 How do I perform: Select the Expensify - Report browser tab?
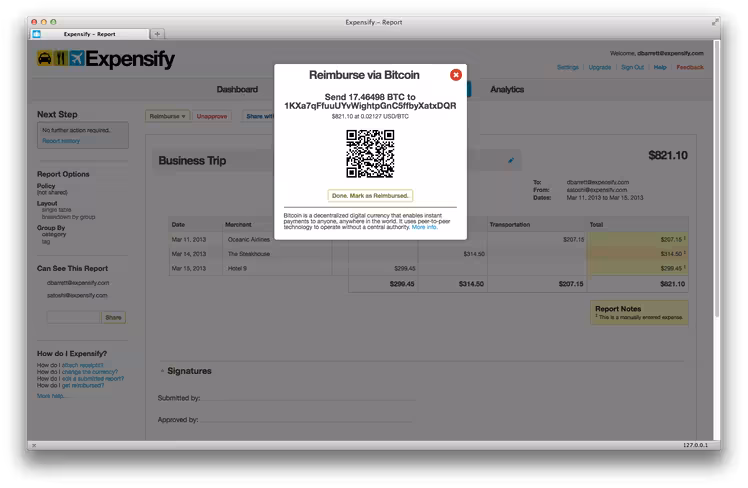coord(90,34)
